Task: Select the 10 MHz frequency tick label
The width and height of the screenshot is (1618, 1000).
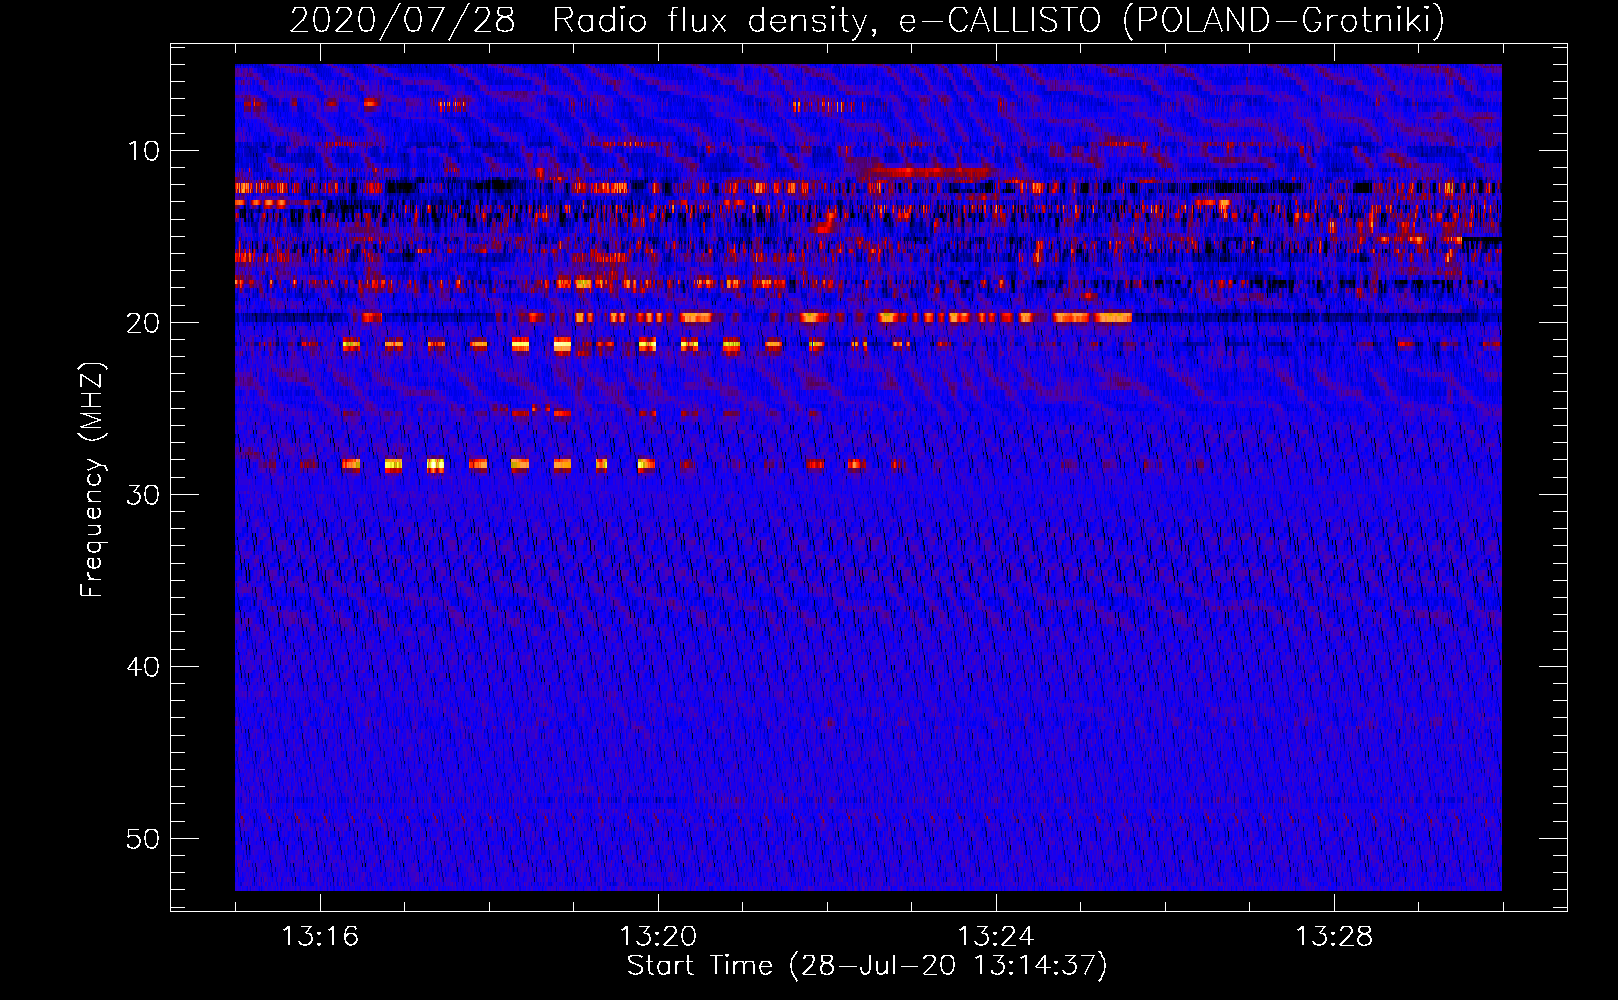Action: coord(143,151)
